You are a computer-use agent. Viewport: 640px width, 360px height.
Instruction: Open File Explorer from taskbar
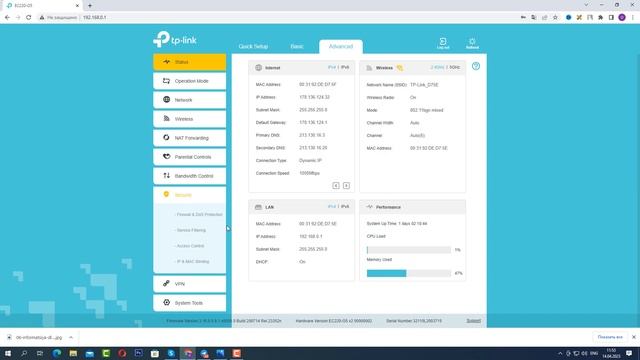coord(73,353)
